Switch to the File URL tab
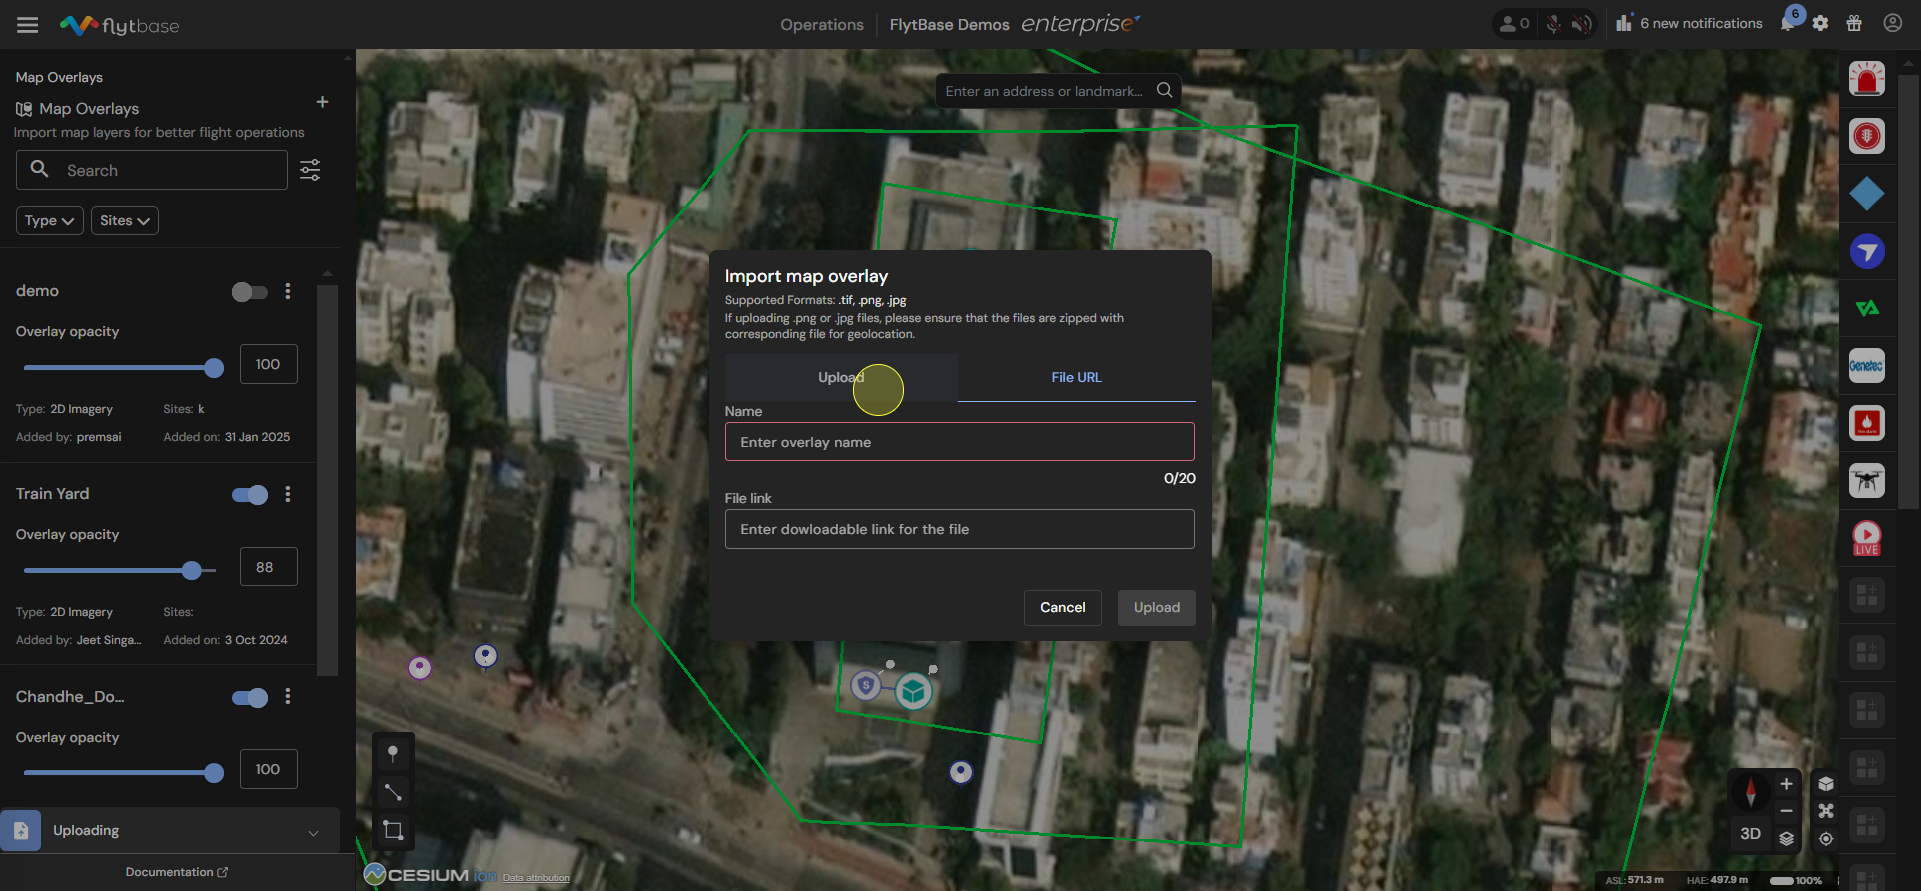Screen dimensions: 1921x891 click(x=1076, y=378)
